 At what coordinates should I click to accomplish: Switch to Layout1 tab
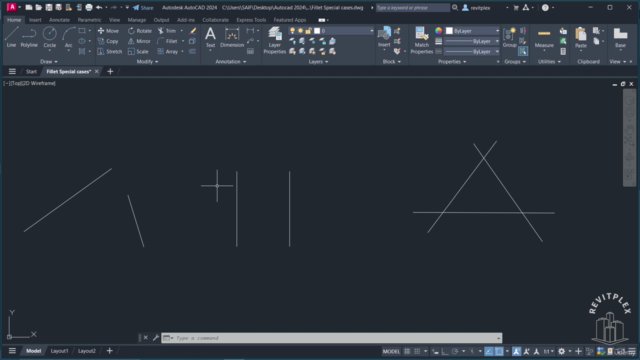[59, 351]
